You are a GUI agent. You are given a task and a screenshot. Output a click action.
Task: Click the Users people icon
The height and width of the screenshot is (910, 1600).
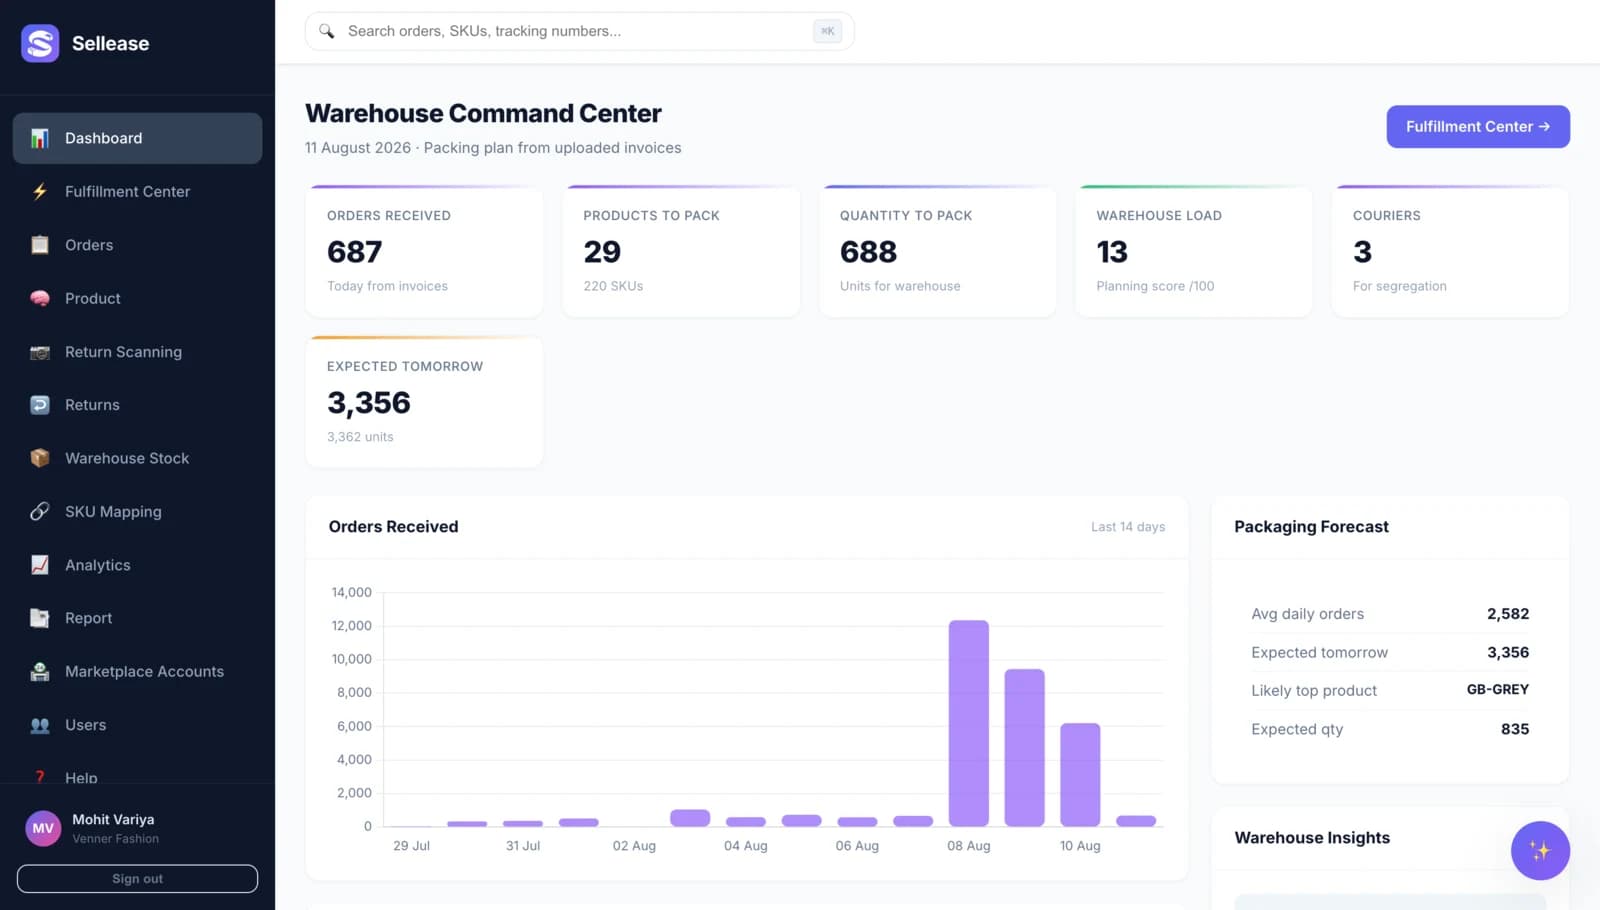[40, 725]
